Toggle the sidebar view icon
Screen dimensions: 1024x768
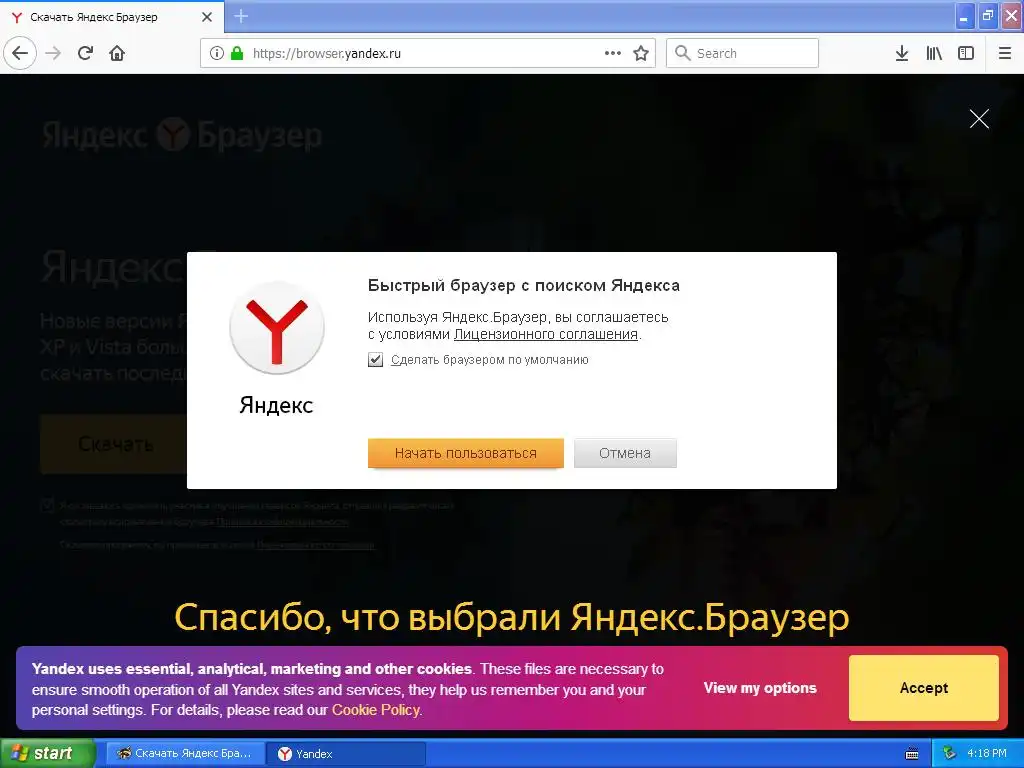[x=966, y=53]
